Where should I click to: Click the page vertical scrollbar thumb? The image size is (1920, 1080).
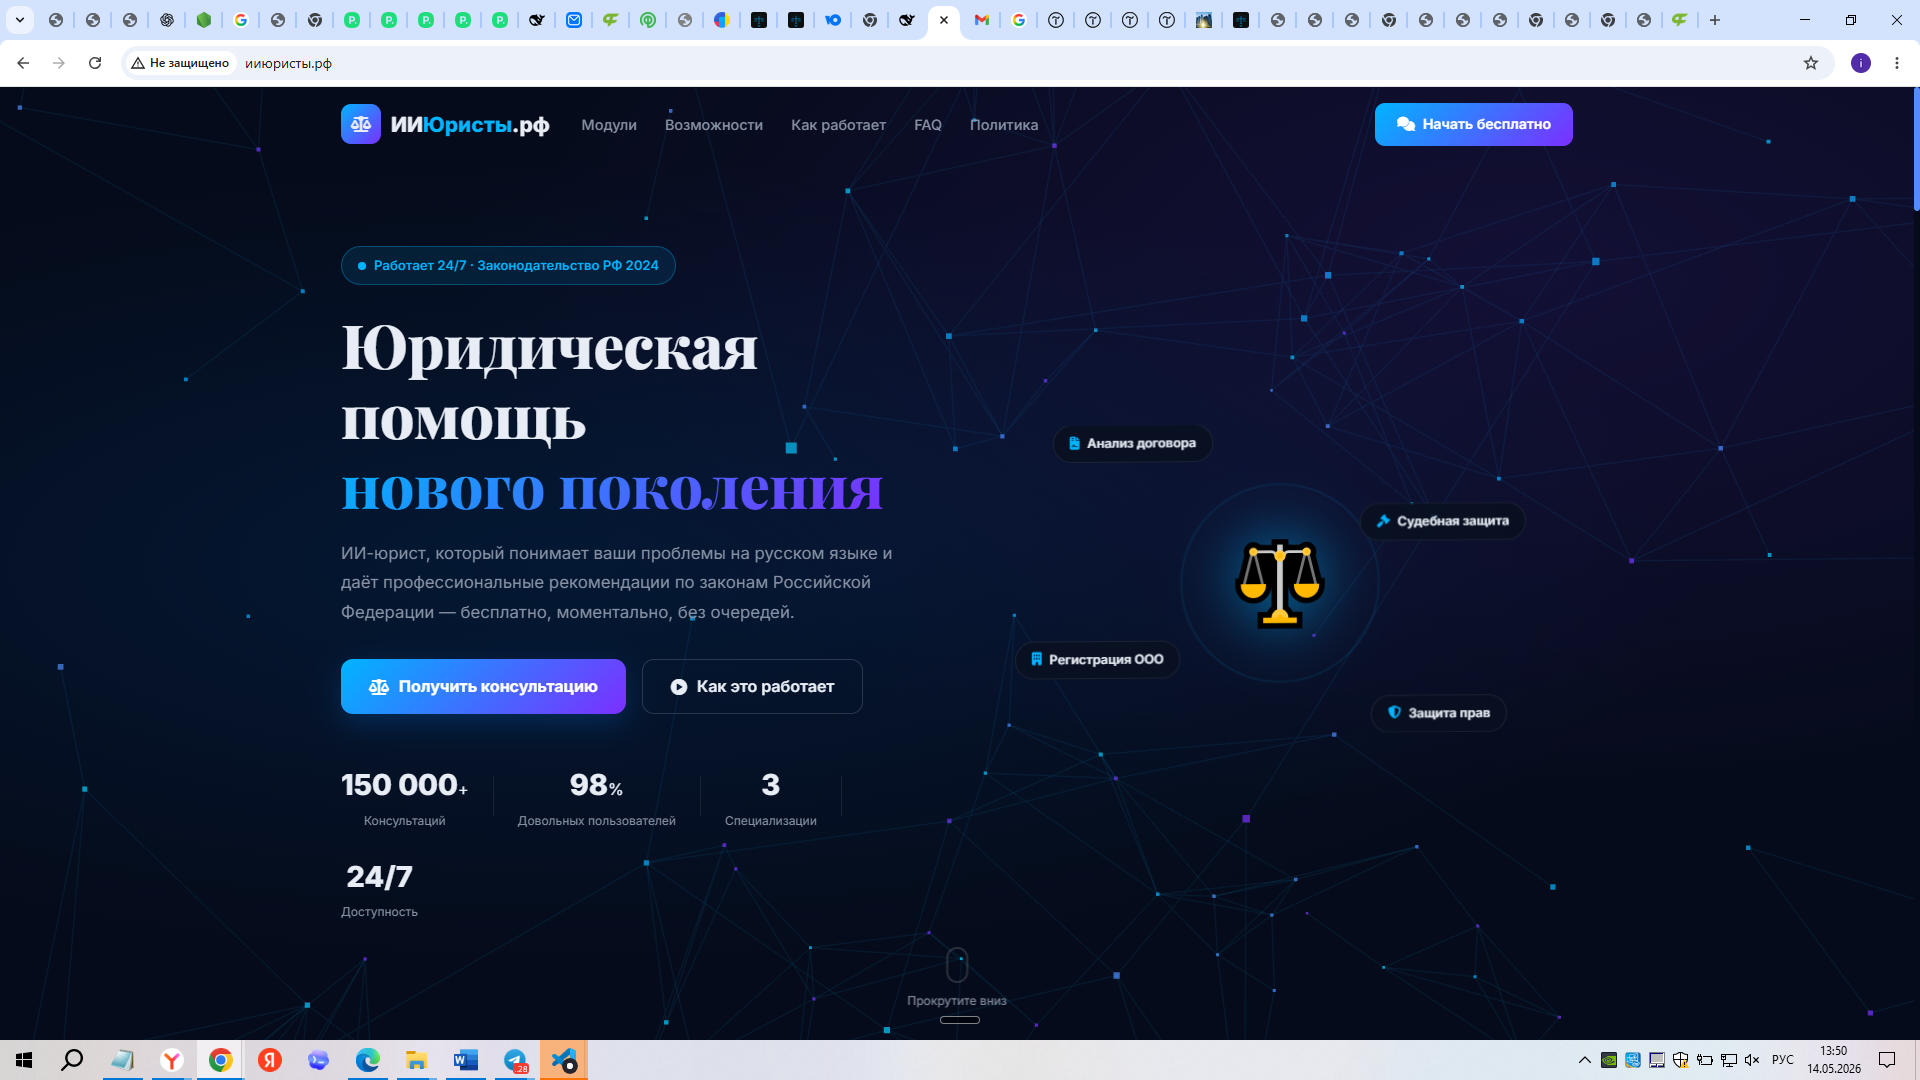coord(1916,149)
